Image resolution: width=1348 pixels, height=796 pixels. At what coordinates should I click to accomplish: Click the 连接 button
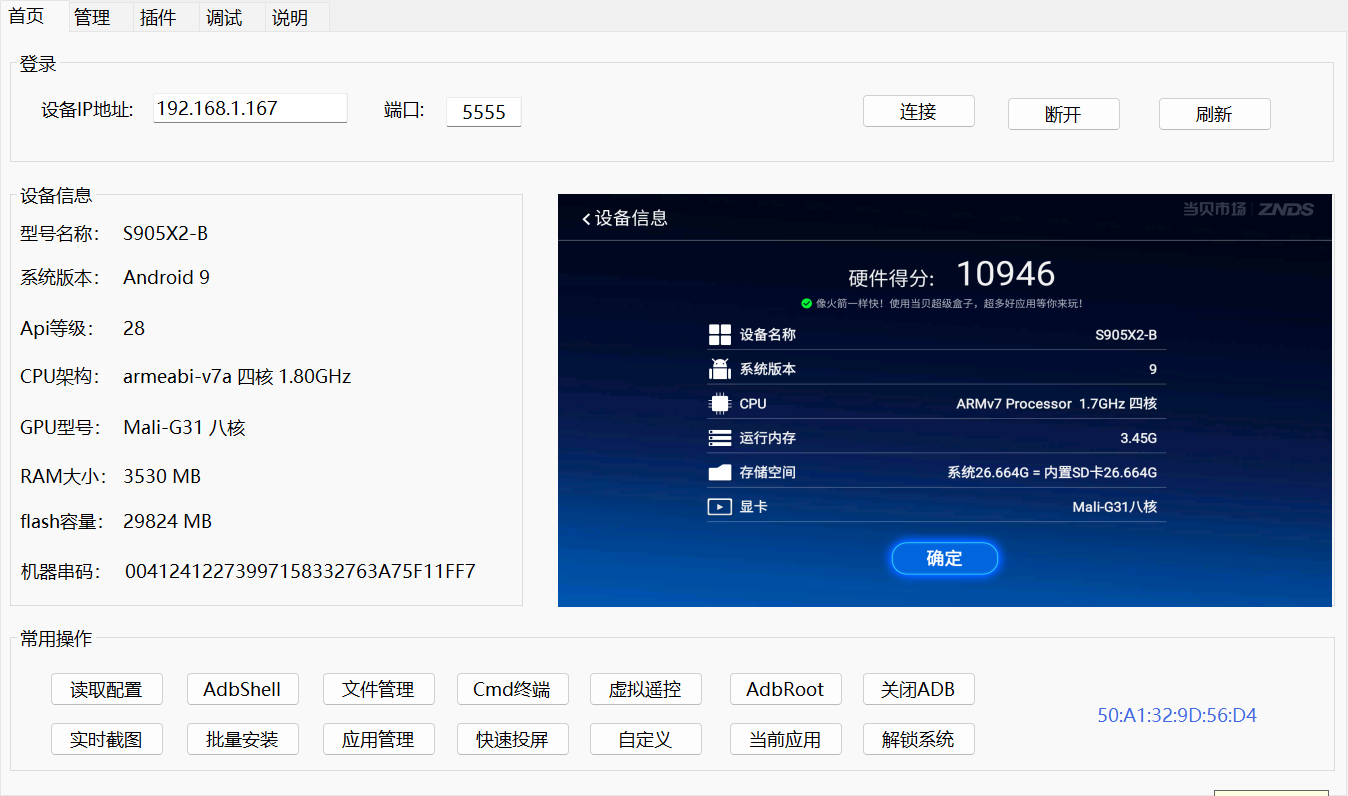pos(918,112)
